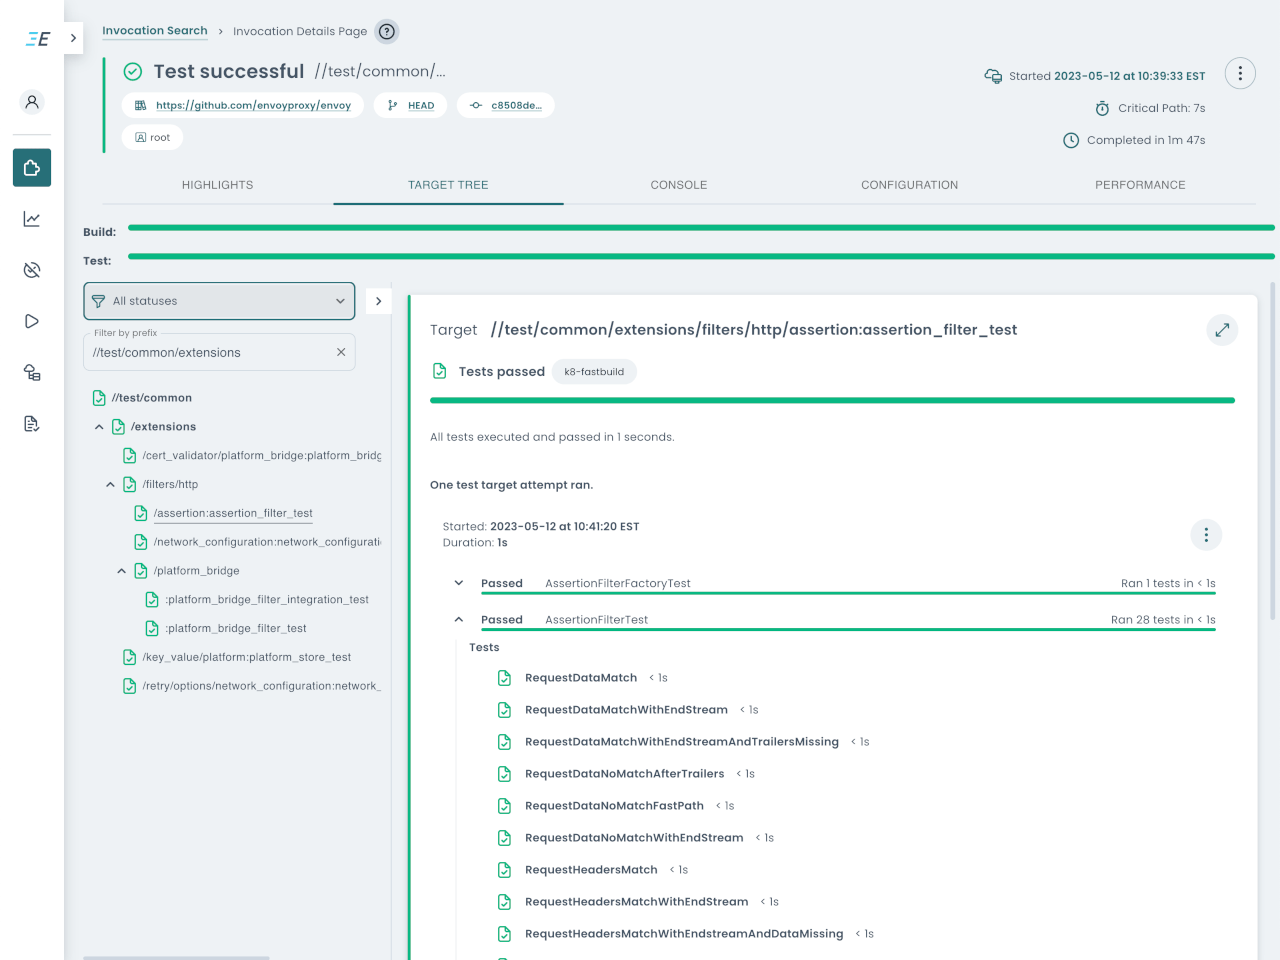Viewport: 1280px width, 960px height.
Task: Go back via the Invocation Search breadcrumb
Action: [x=155, y=31]
